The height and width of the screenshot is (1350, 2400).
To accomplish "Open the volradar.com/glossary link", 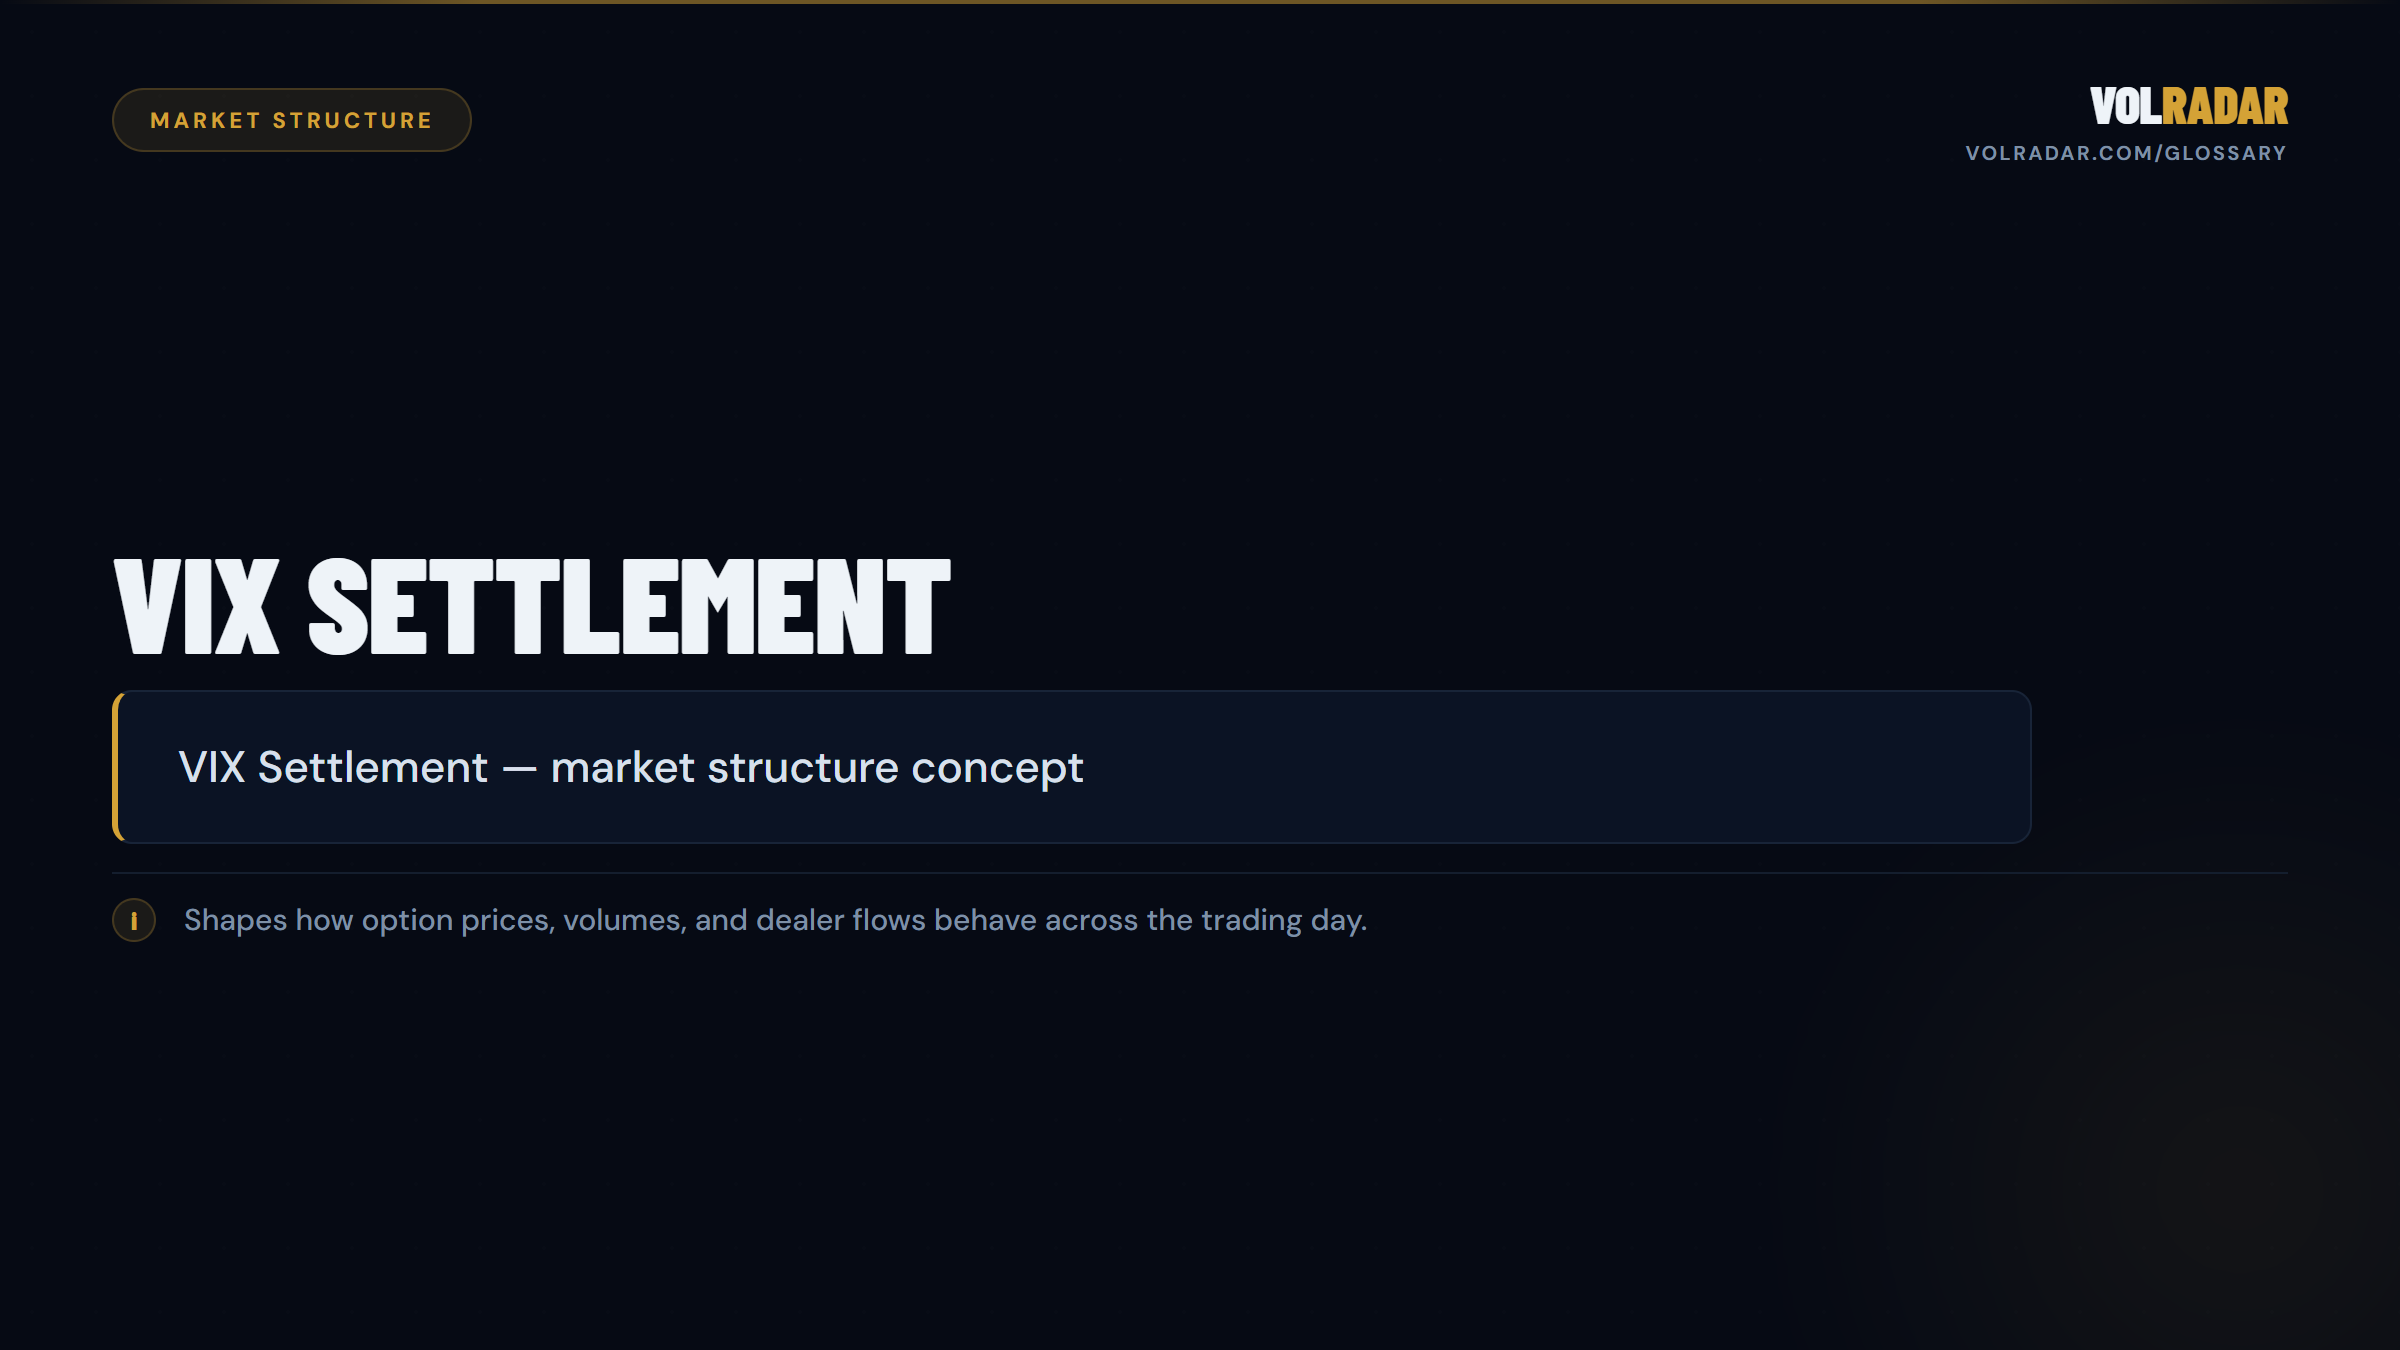I will coord(2126,153).
